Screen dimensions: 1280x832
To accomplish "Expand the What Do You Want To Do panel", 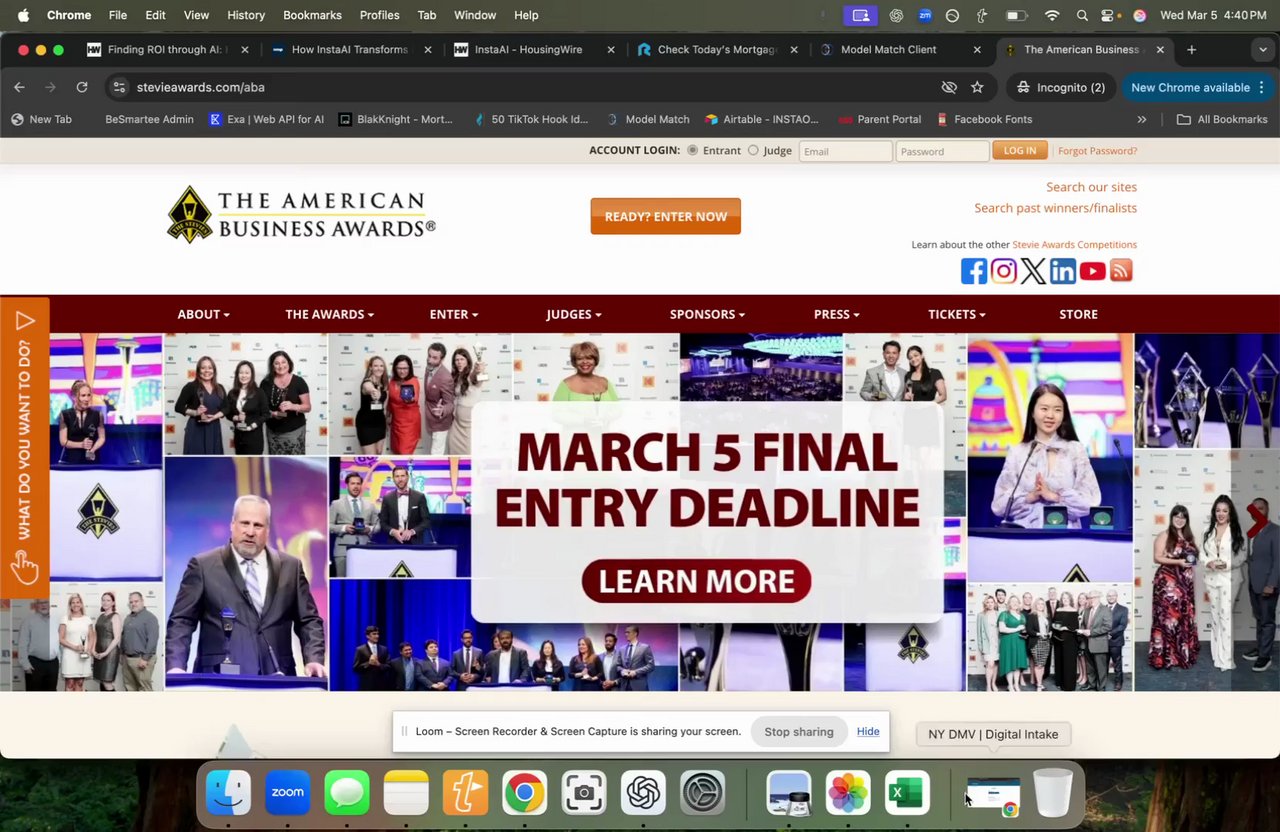I will [25, 447].
